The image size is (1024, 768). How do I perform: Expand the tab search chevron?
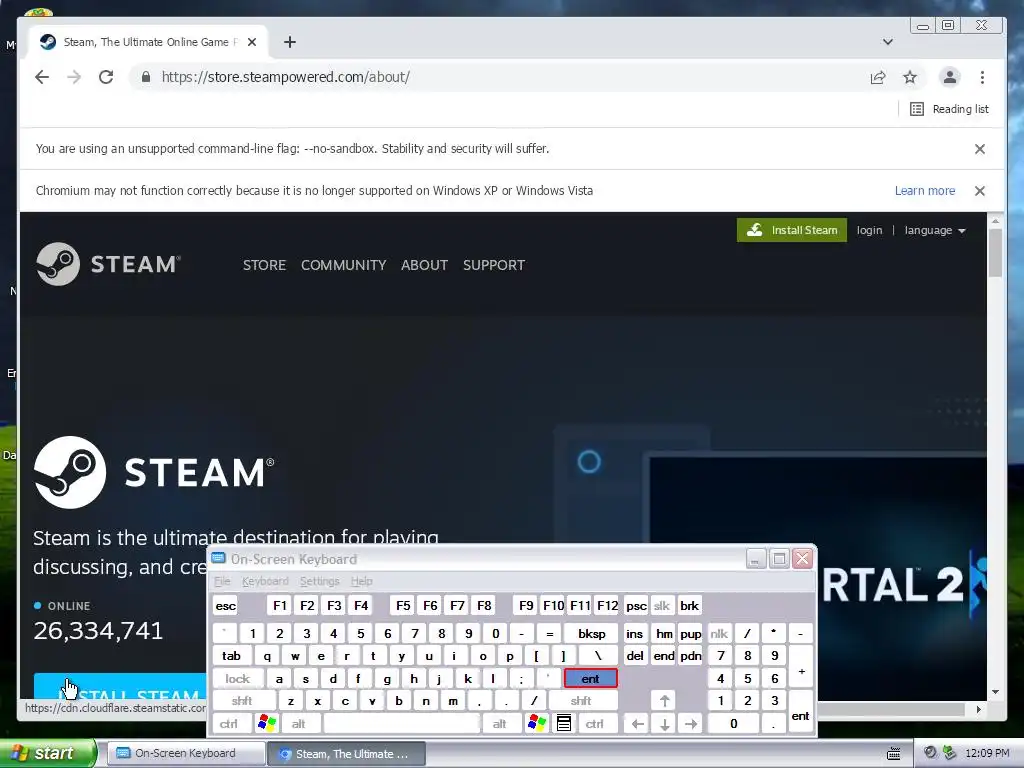(888, 42)
